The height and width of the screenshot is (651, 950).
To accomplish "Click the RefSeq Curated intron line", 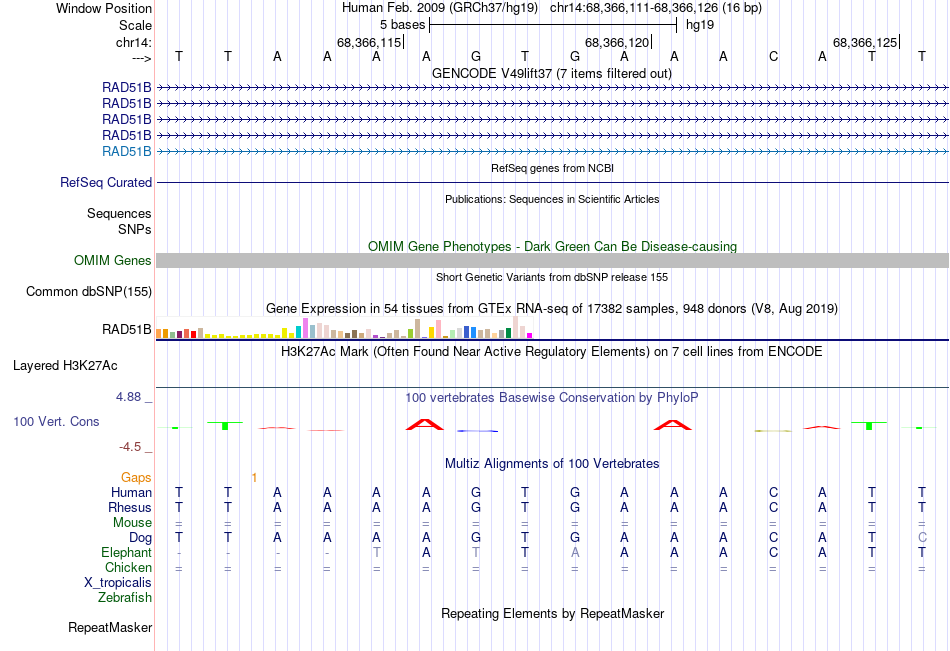I will pyautogui.click(x=552, y=182).
